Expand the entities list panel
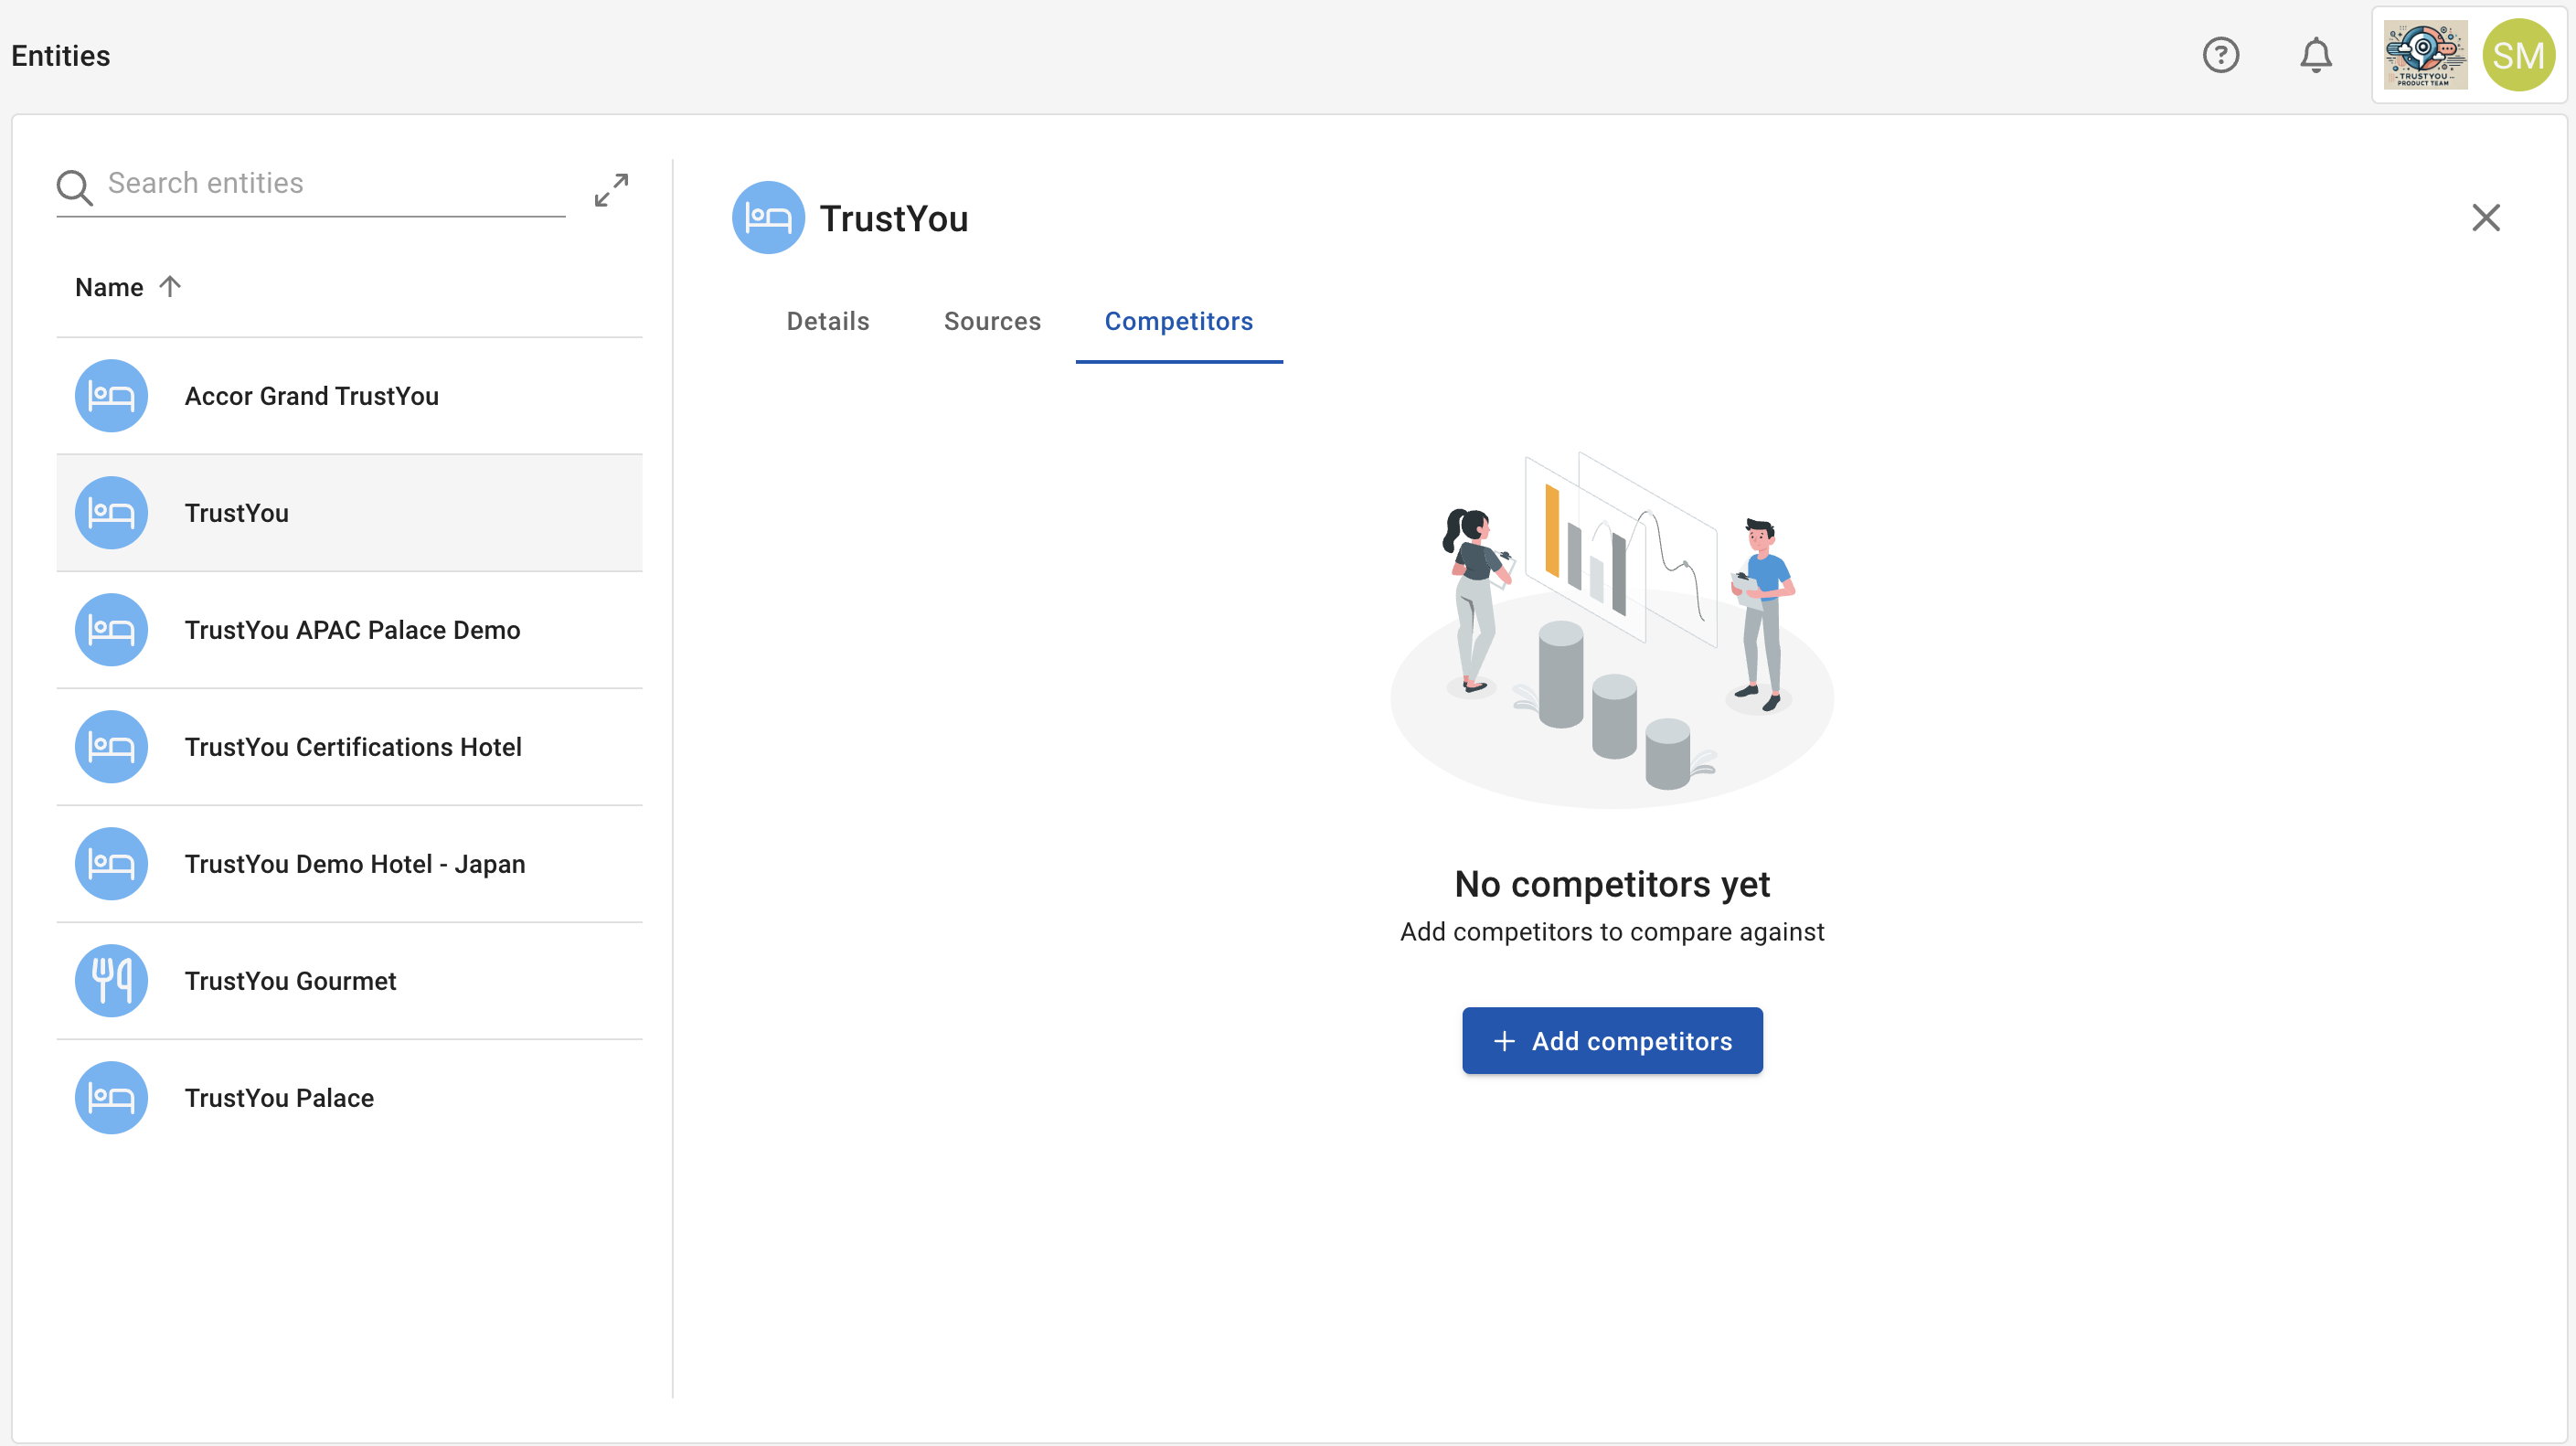The image size is (2576, 1446). click(x=611, y=190)
